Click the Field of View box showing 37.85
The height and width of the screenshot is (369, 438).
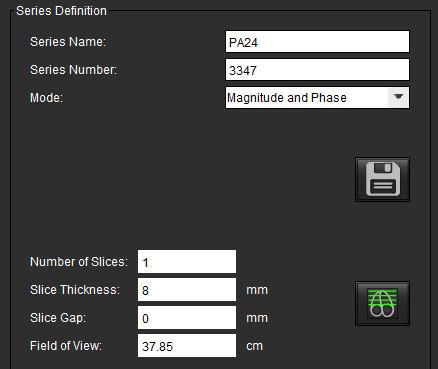pos(187,346)
